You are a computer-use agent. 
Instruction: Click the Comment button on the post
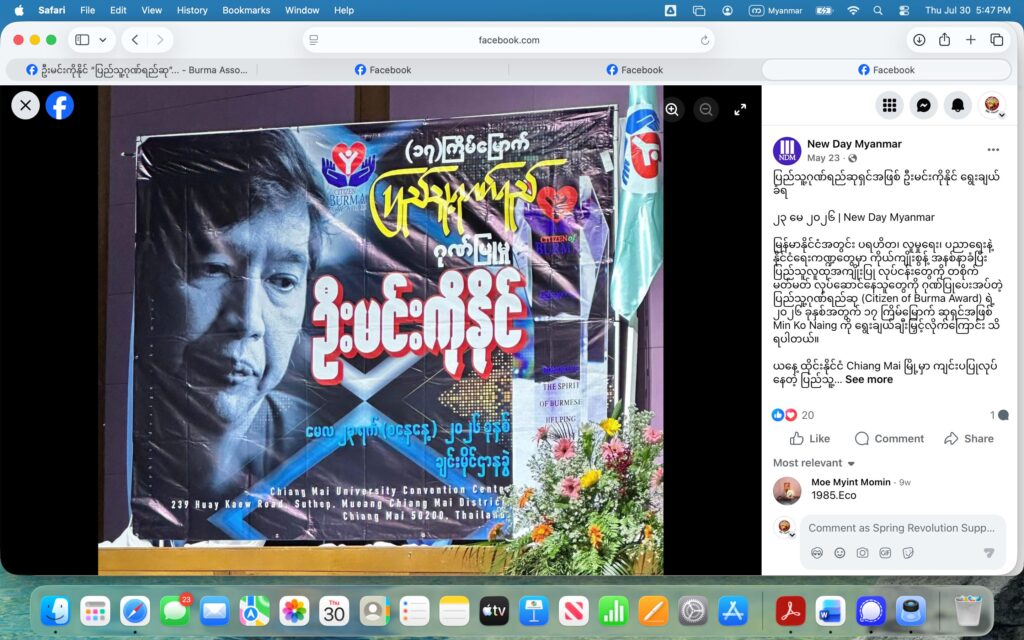[x=889, y=439]
